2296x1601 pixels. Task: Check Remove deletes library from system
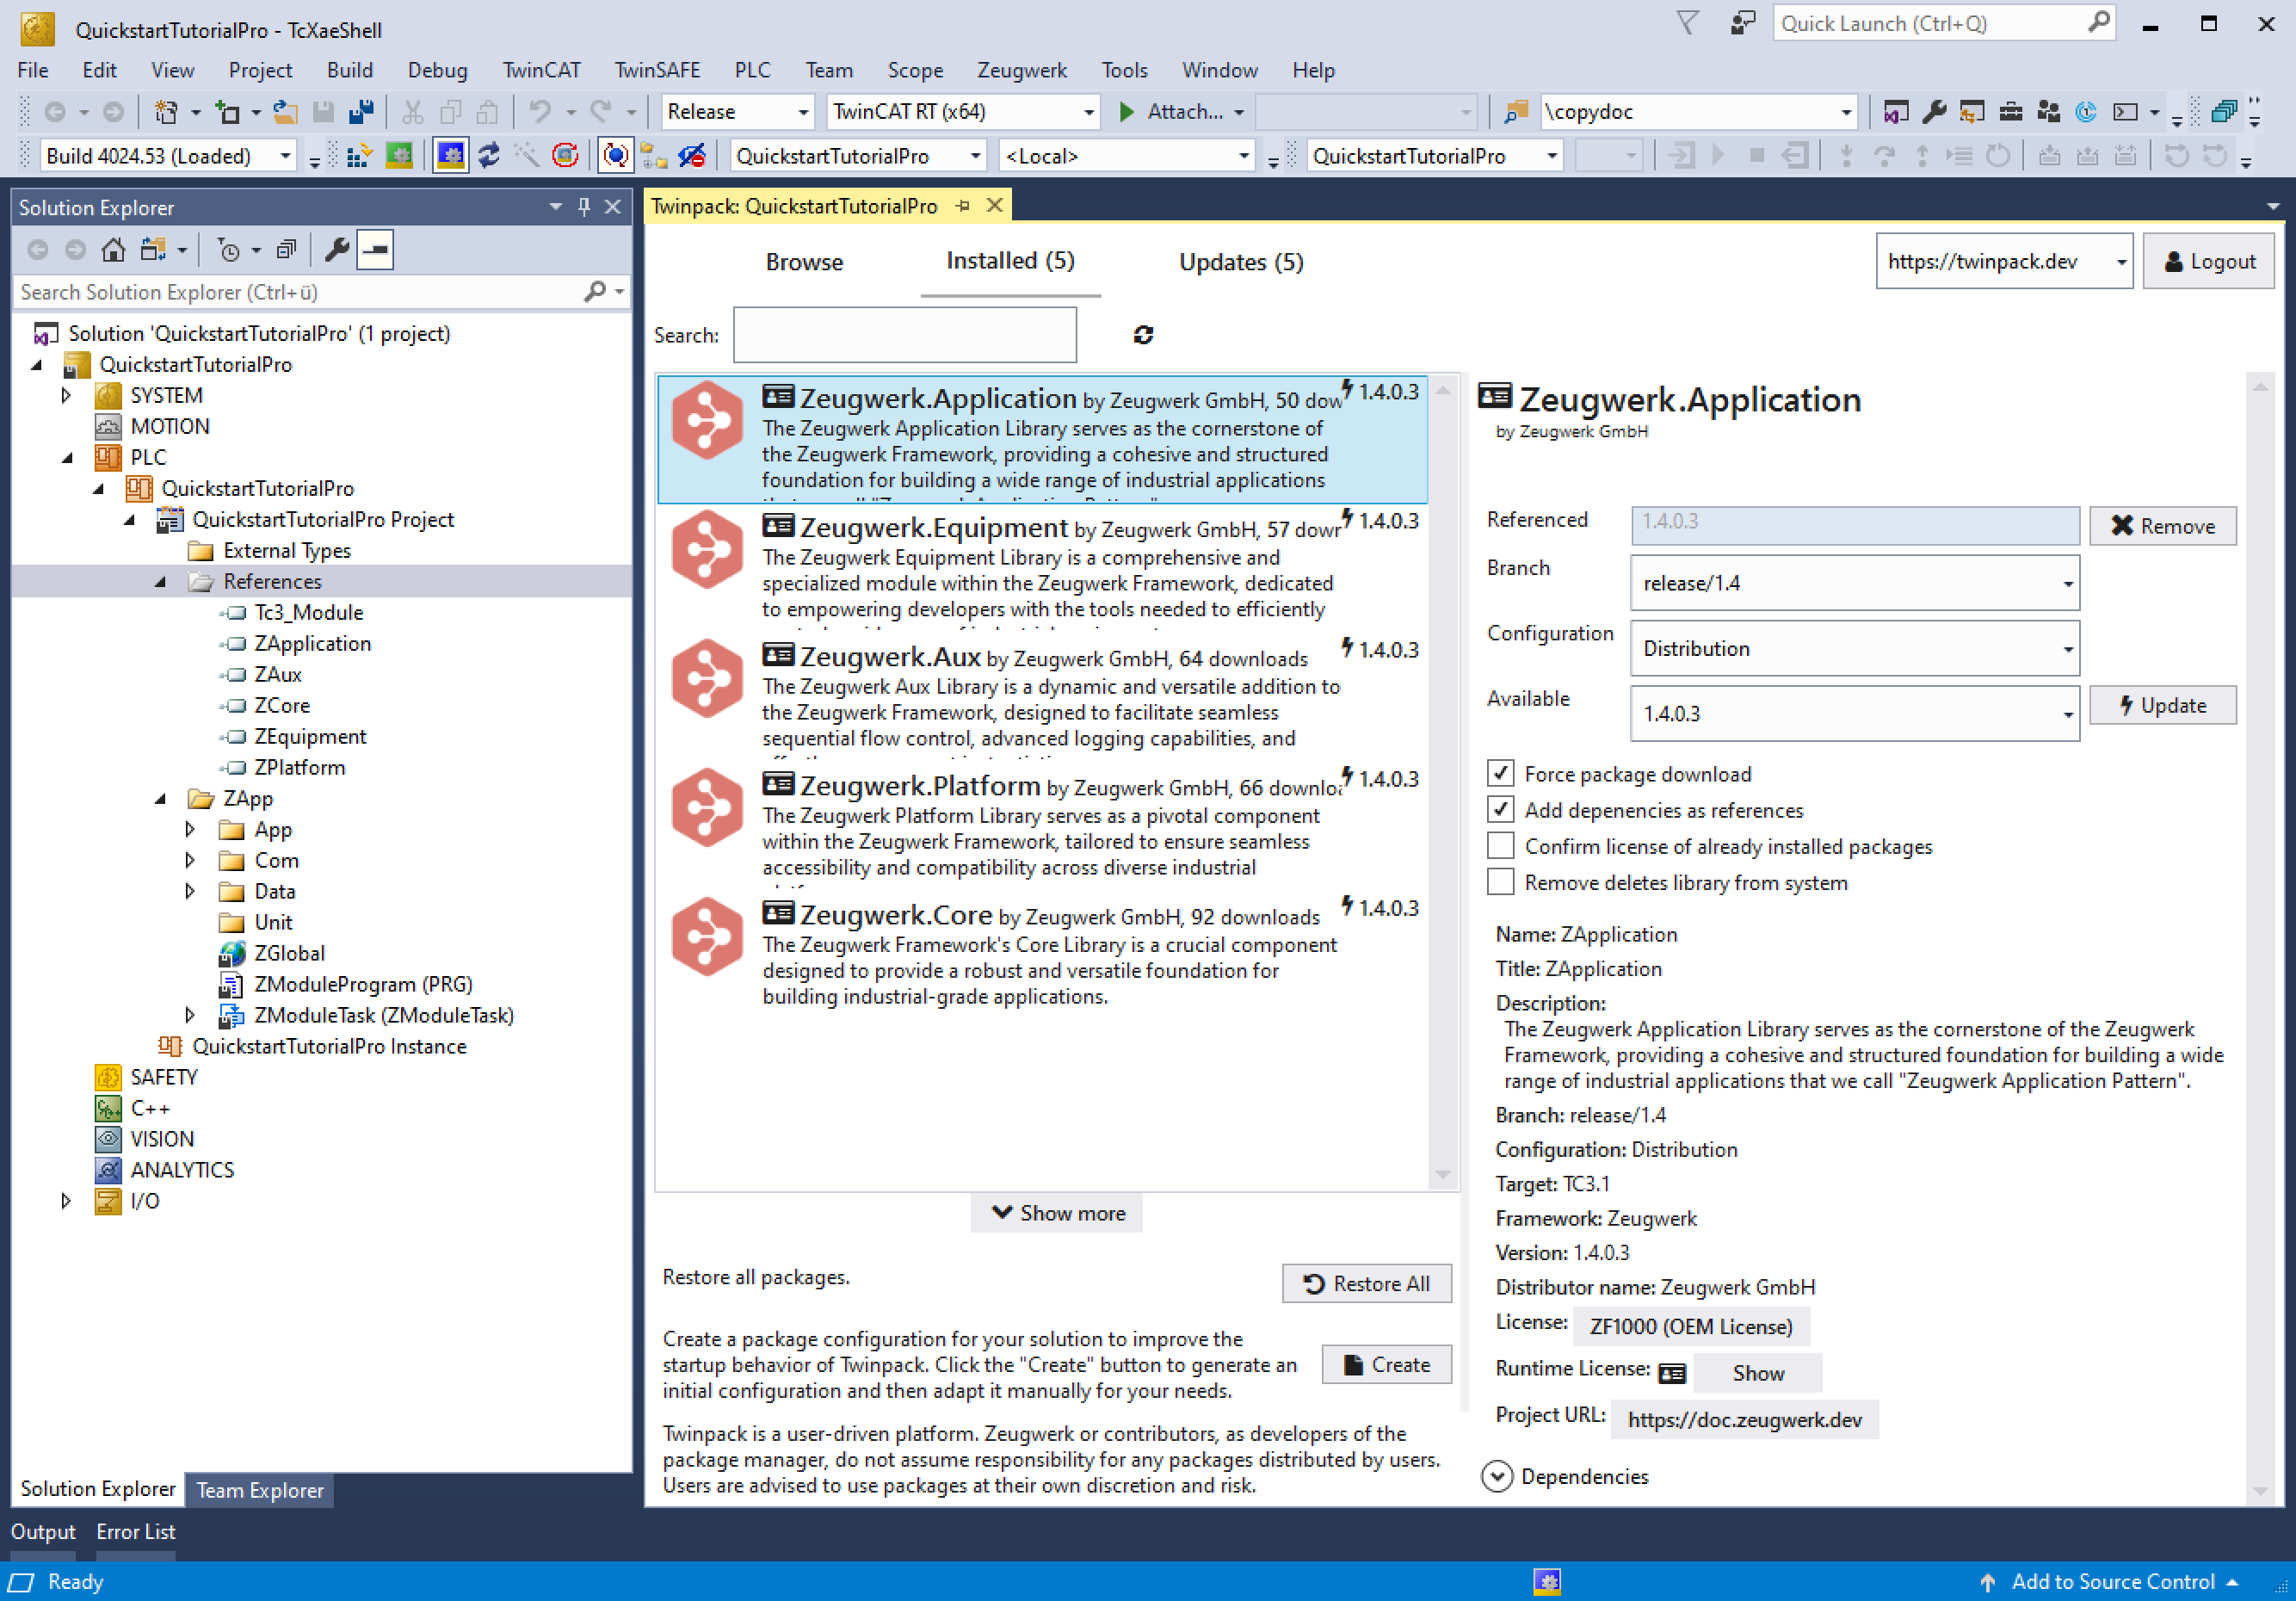pos(1500,882)
